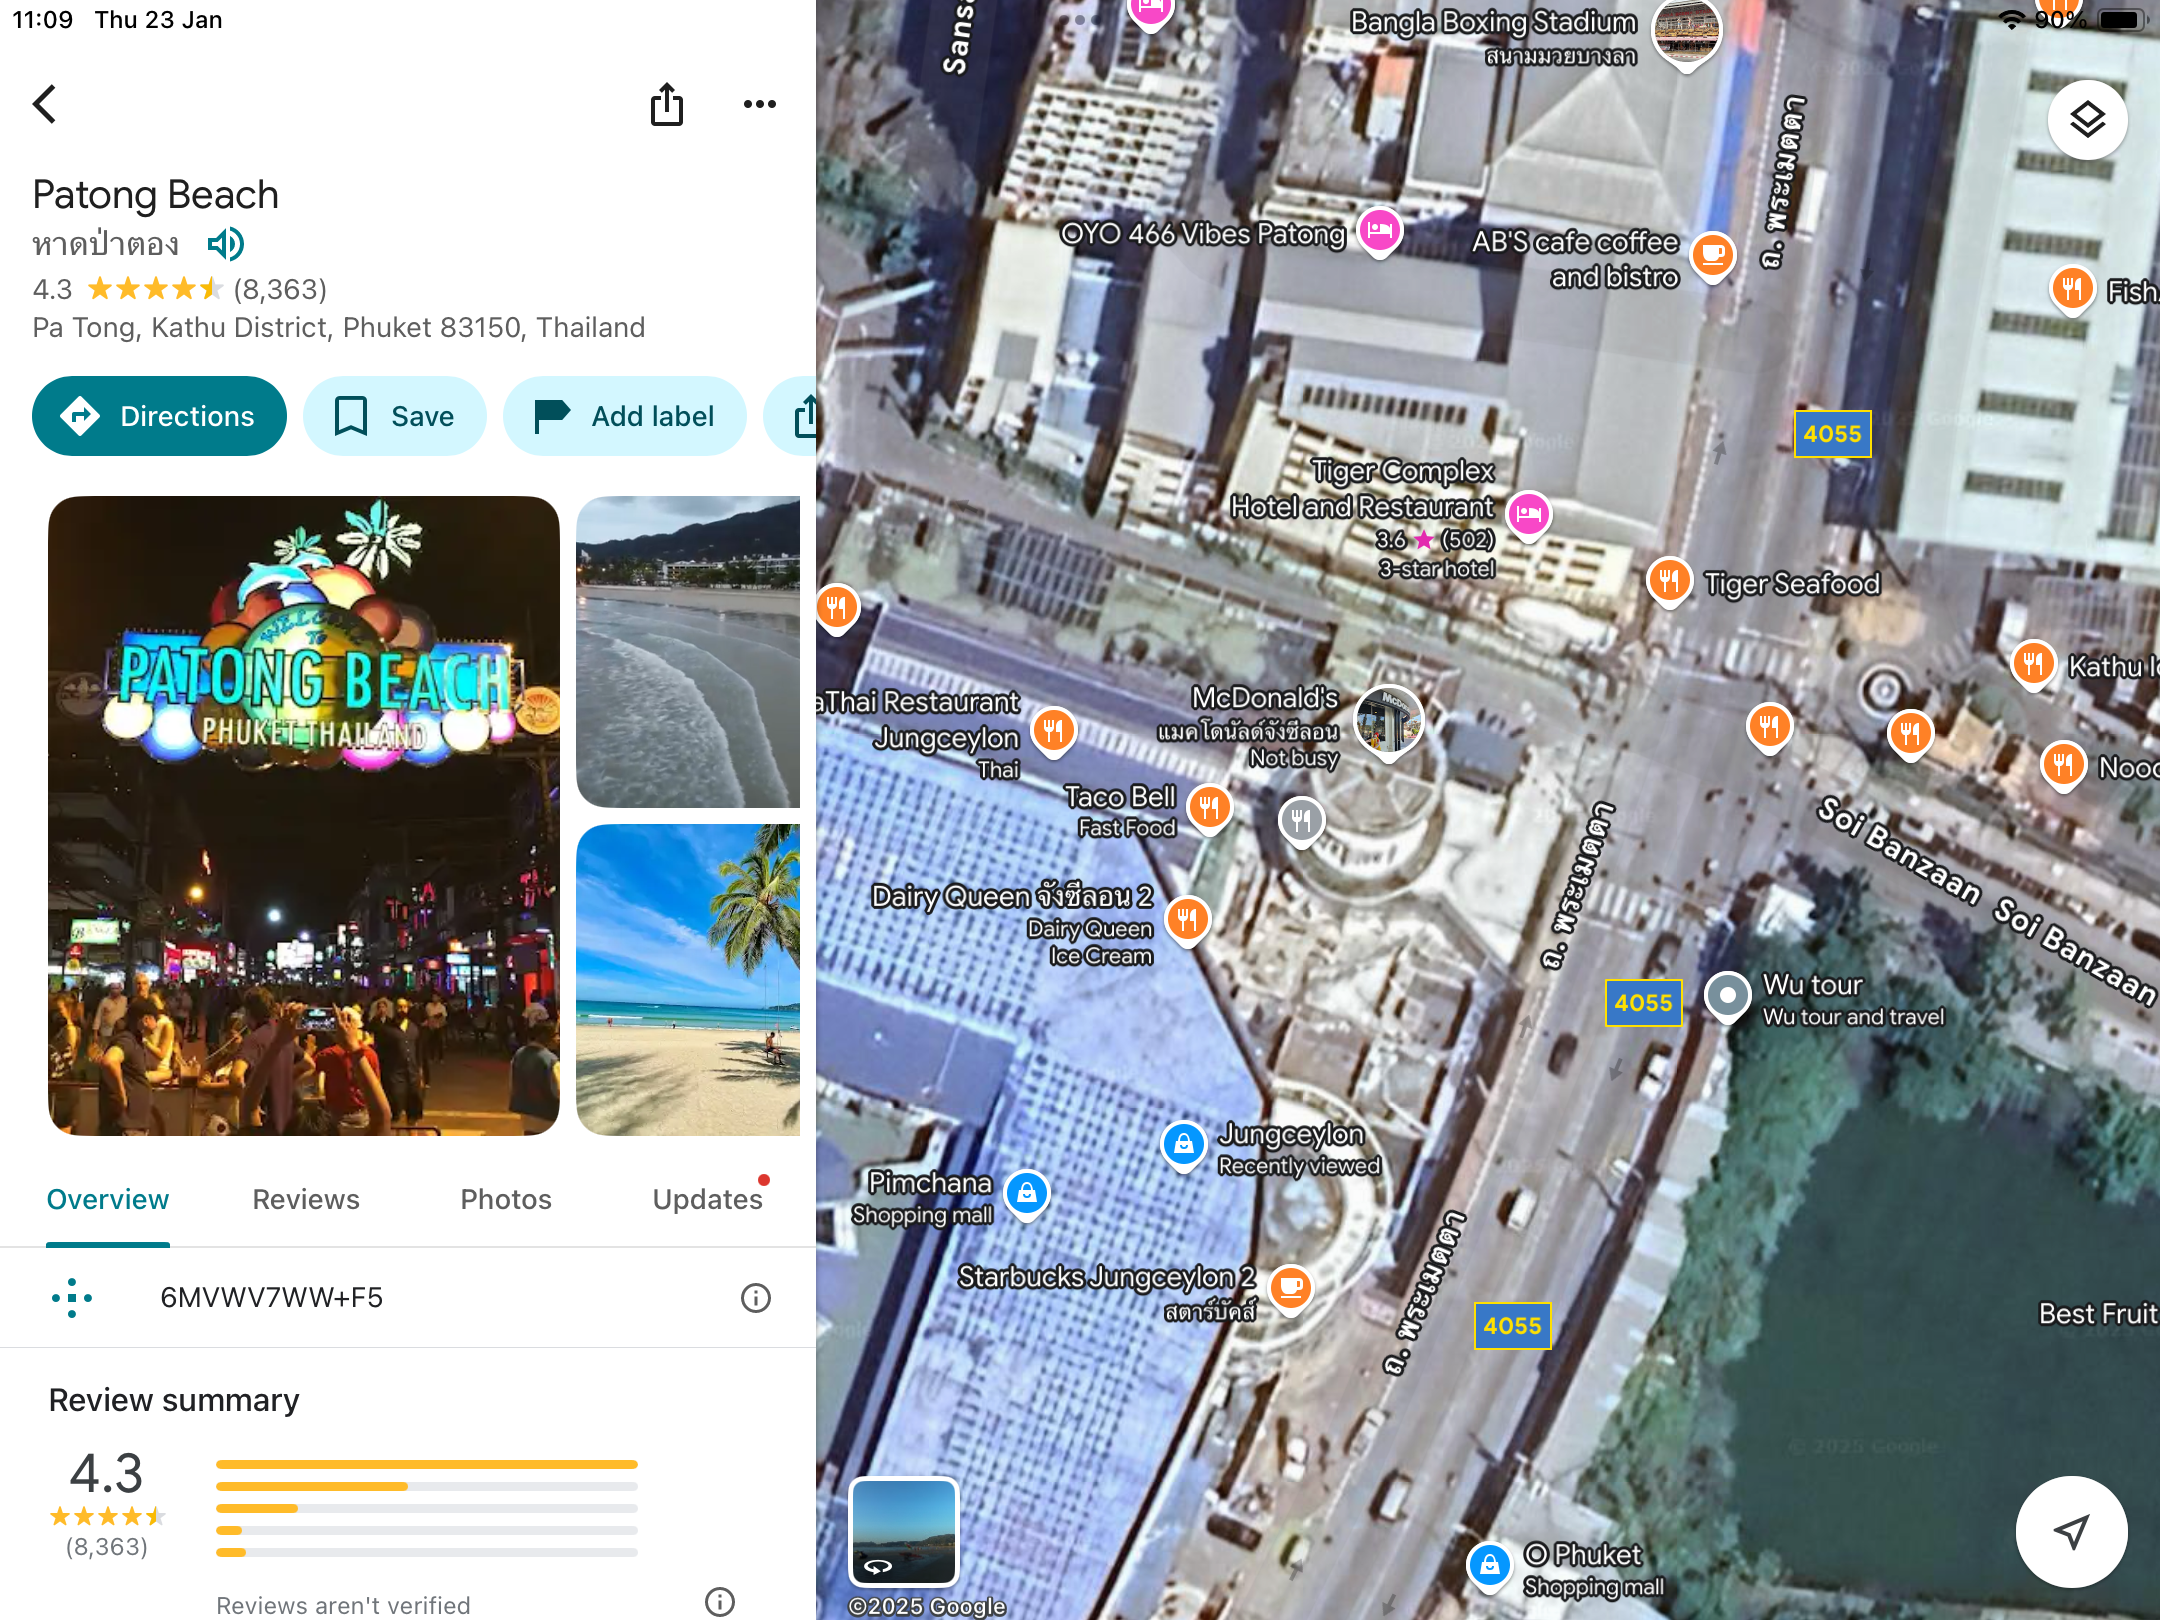Add label to this place
Image resolution: width=2160 pixels, height=1620 pixels.
pyautogui.click(x=624, y=416)
